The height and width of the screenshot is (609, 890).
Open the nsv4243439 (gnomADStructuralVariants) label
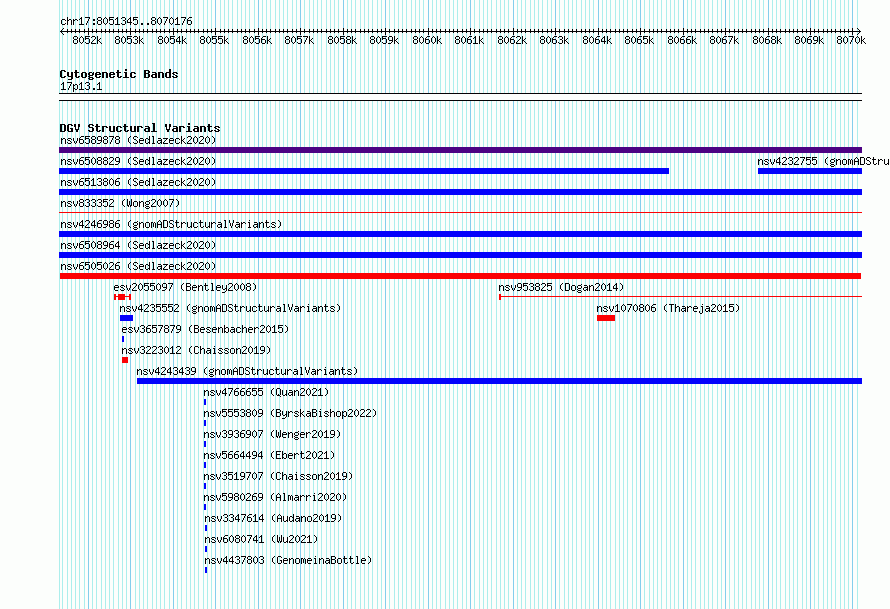247,371
